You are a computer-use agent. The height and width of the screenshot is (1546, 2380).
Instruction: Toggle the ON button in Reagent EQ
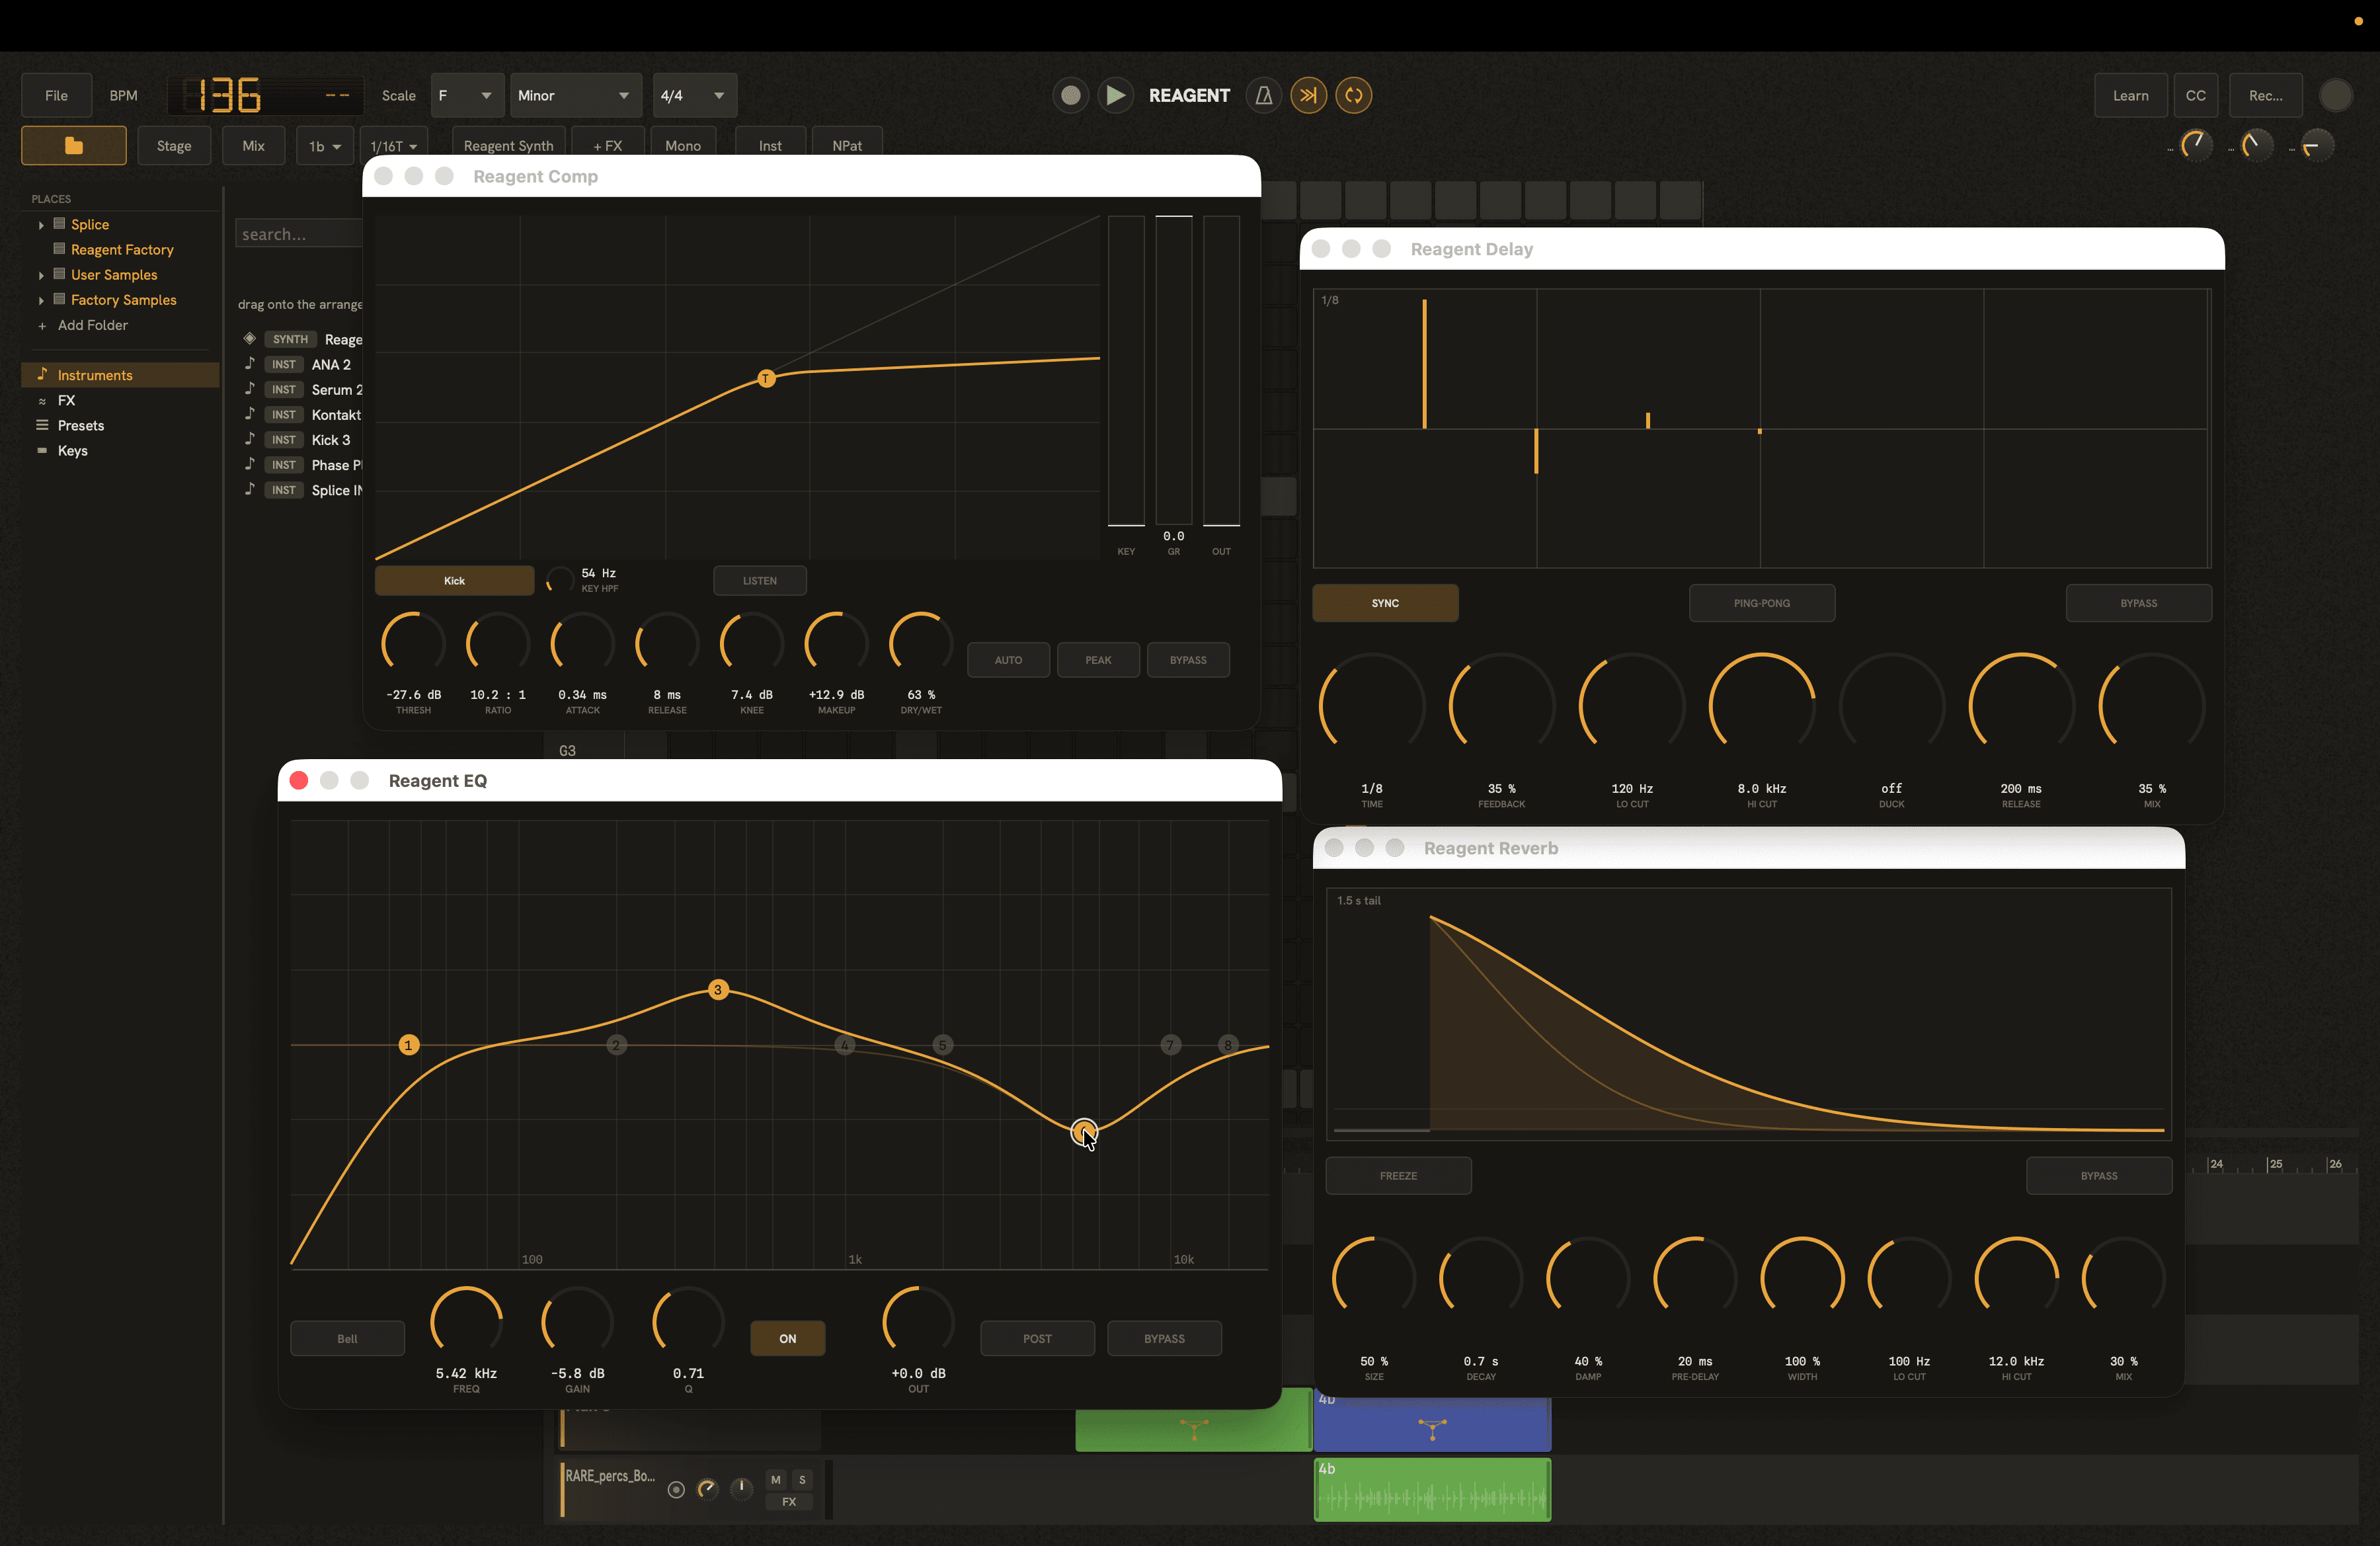pyautogui.click(x=788, y=1339)
